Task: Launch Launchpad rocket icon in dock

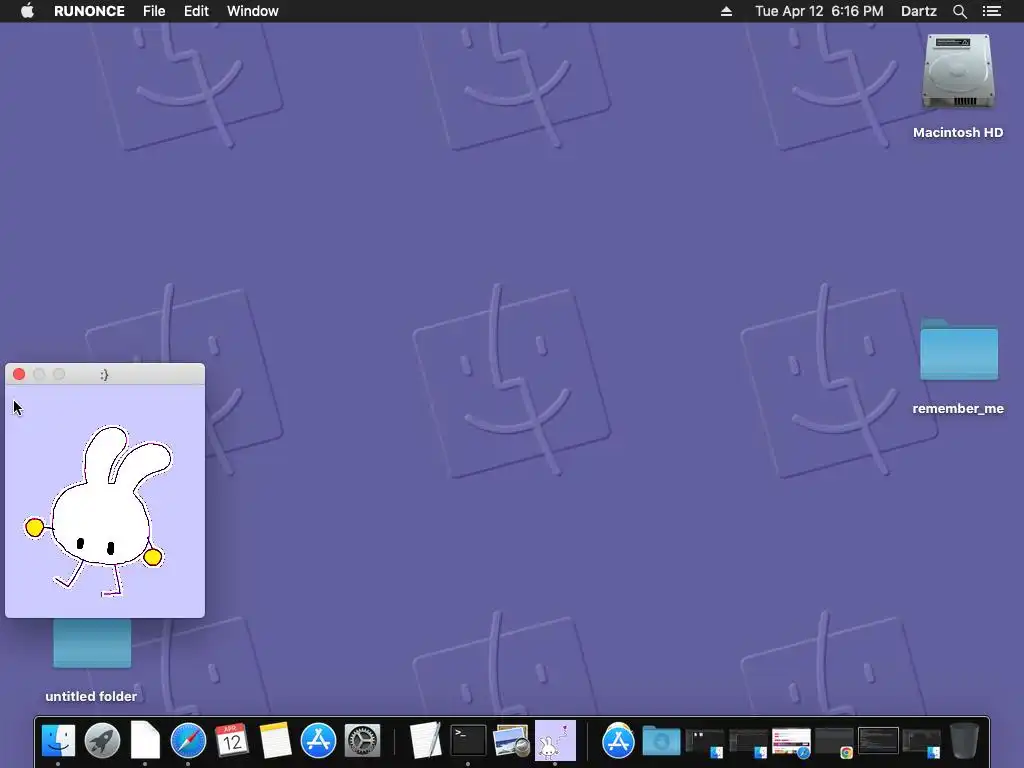Action: [x=102, y=741]
